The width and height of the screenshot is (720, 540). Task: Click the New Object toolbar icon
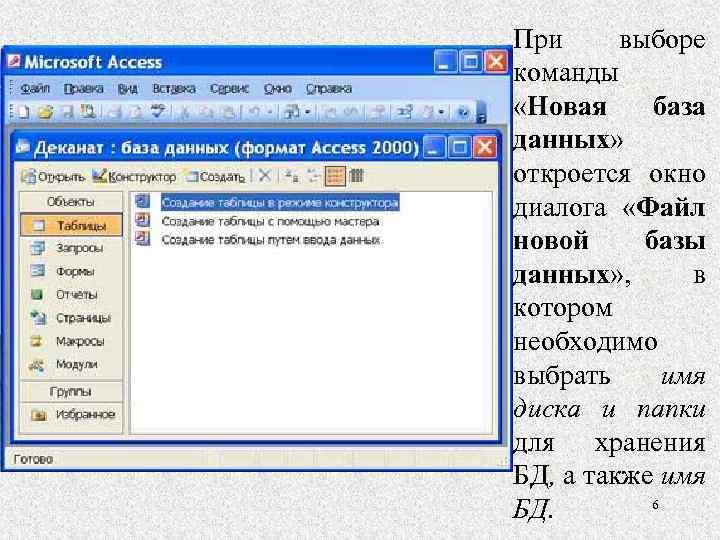(427, 112)
